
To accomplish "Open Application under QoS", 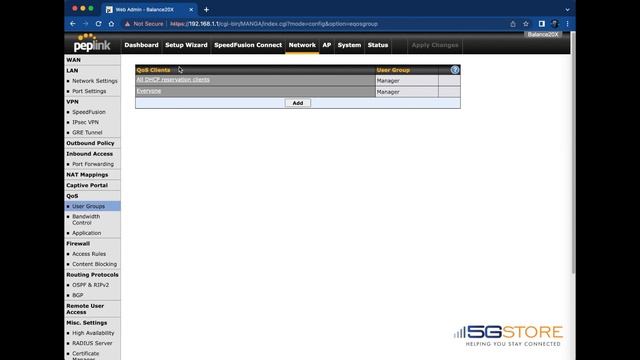I will [87, 233].
